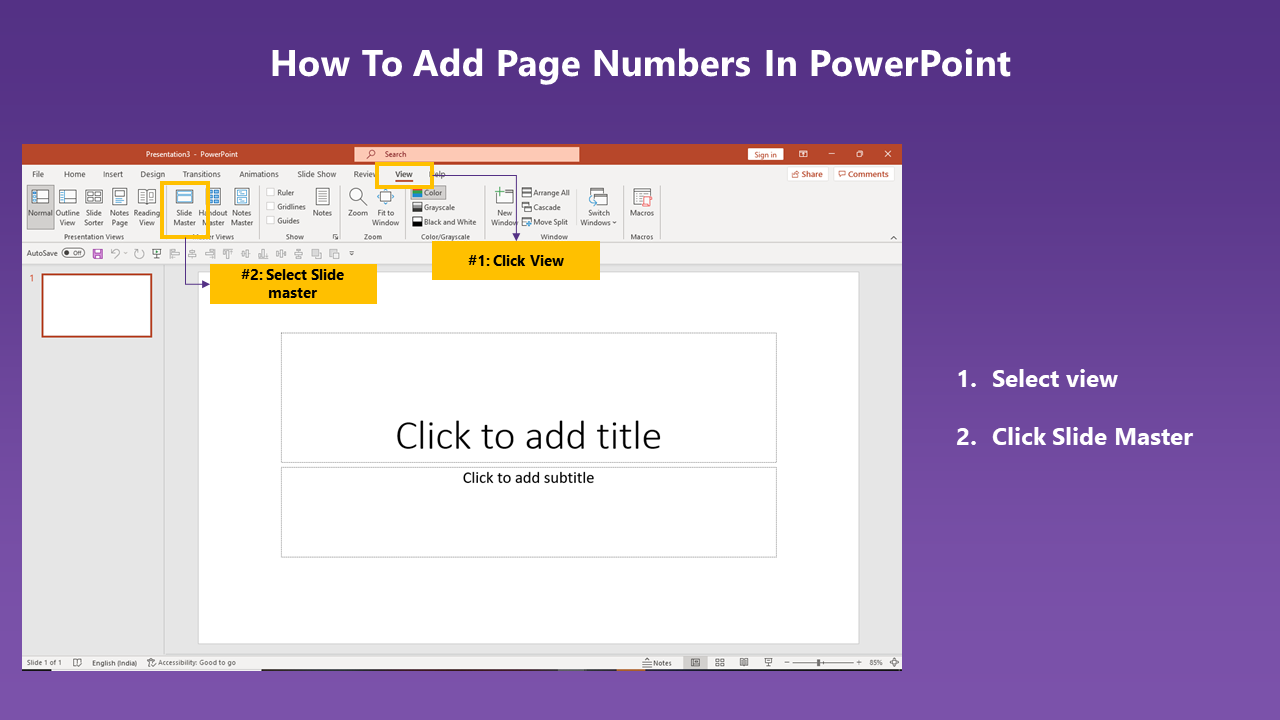Select Reading View icon in status bar
Screen dimensions: 1280x720
pyautogui.click(x=744, y=663)
